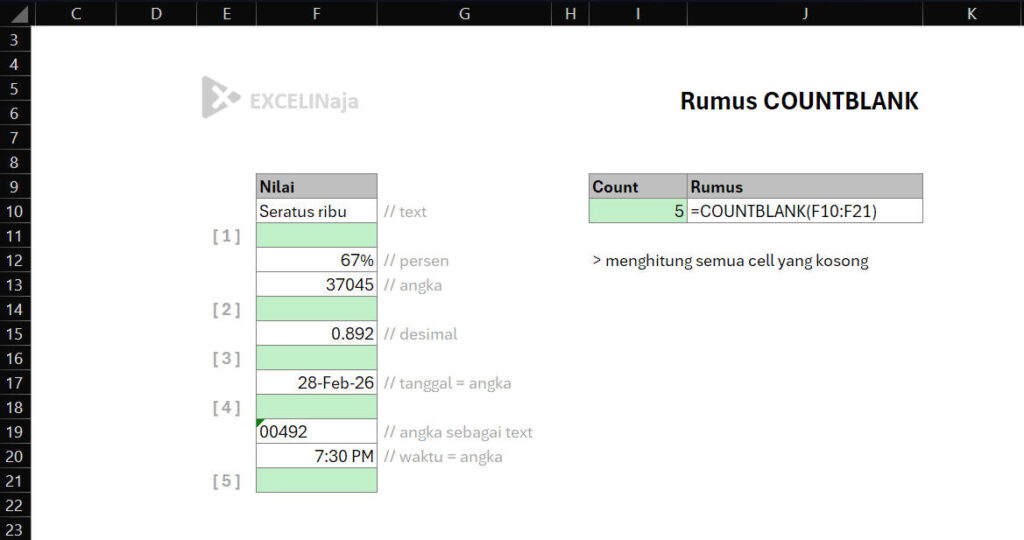Select column D header

click(x=156, y=13)
